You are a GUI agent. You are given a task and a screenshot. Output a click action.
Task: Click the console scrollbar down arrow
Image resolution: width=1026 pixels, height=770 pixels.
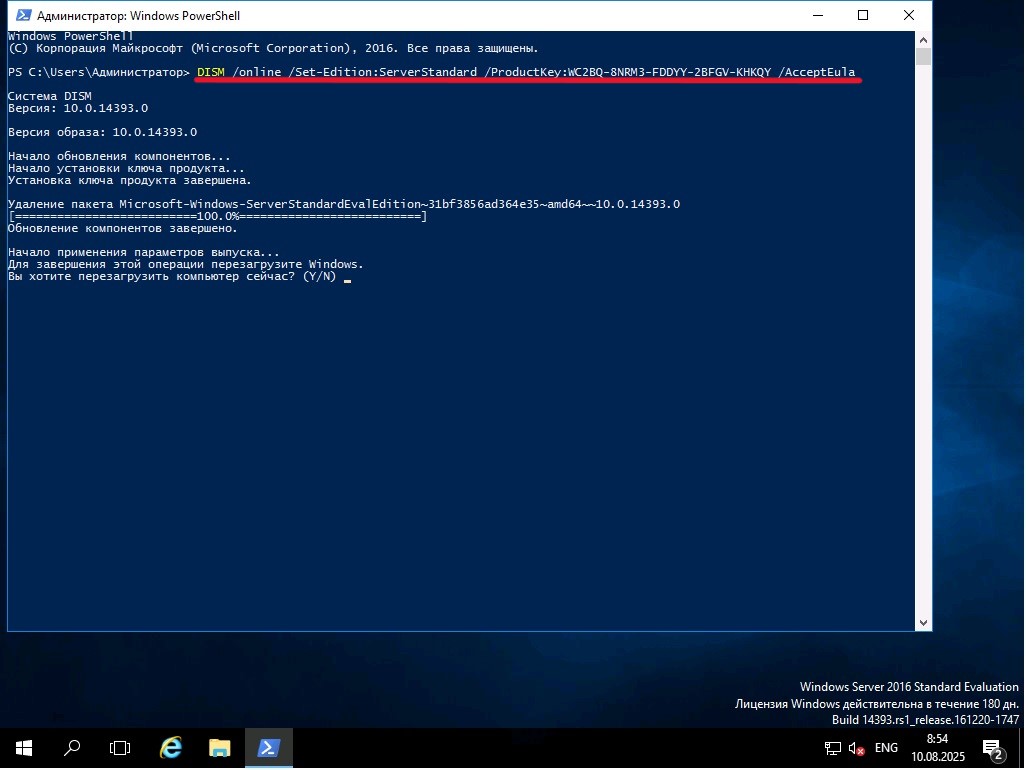click(x=924, y=623)
